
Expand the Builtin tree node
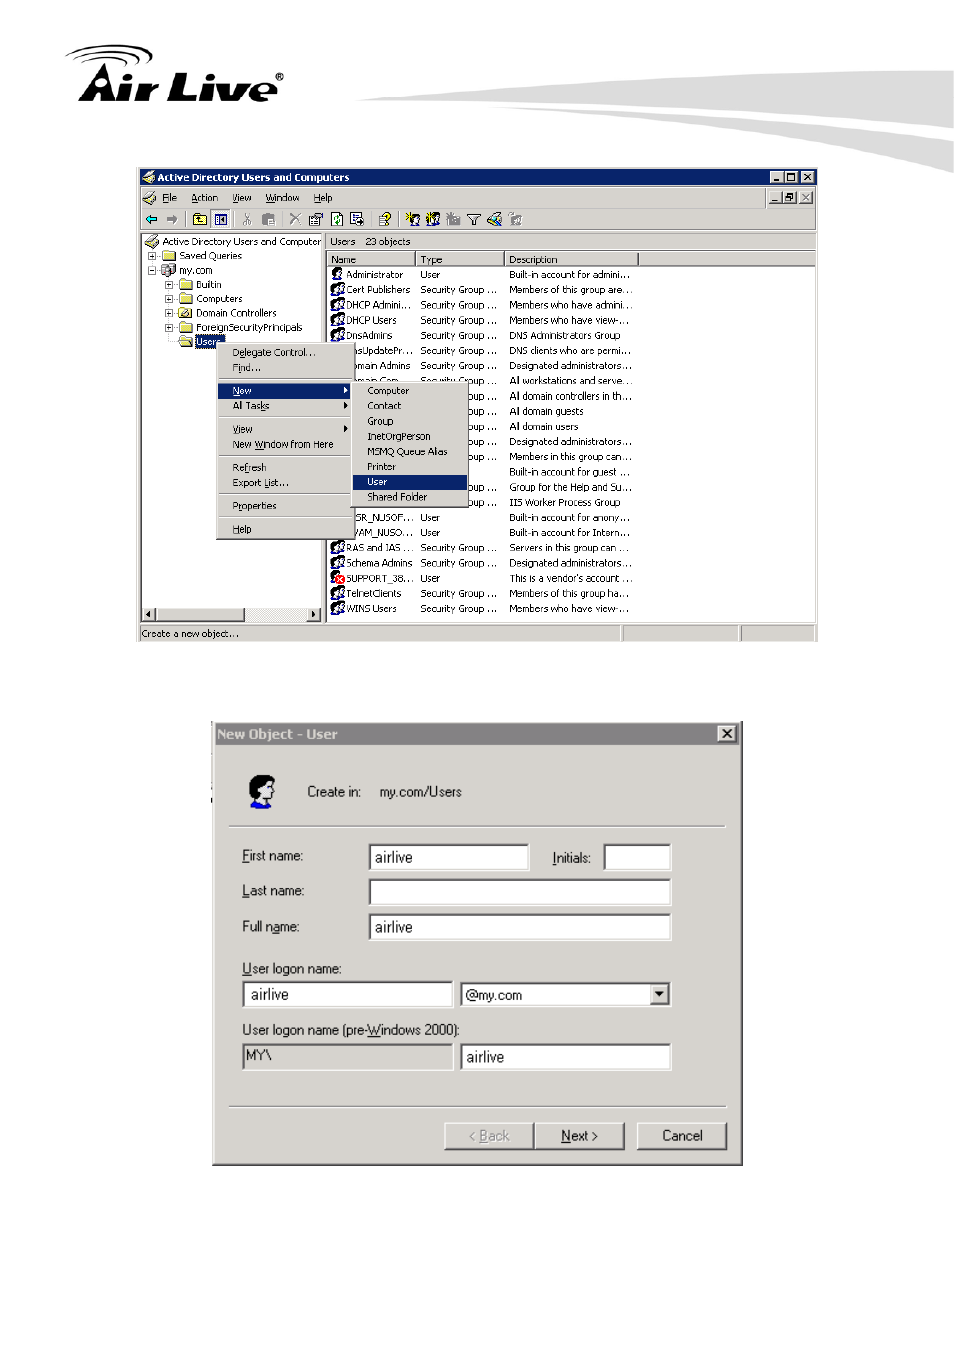169,285
